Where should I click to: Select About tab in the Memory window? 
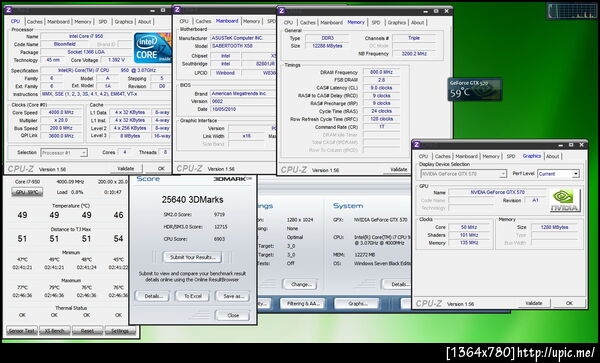[x=417, y=23]
